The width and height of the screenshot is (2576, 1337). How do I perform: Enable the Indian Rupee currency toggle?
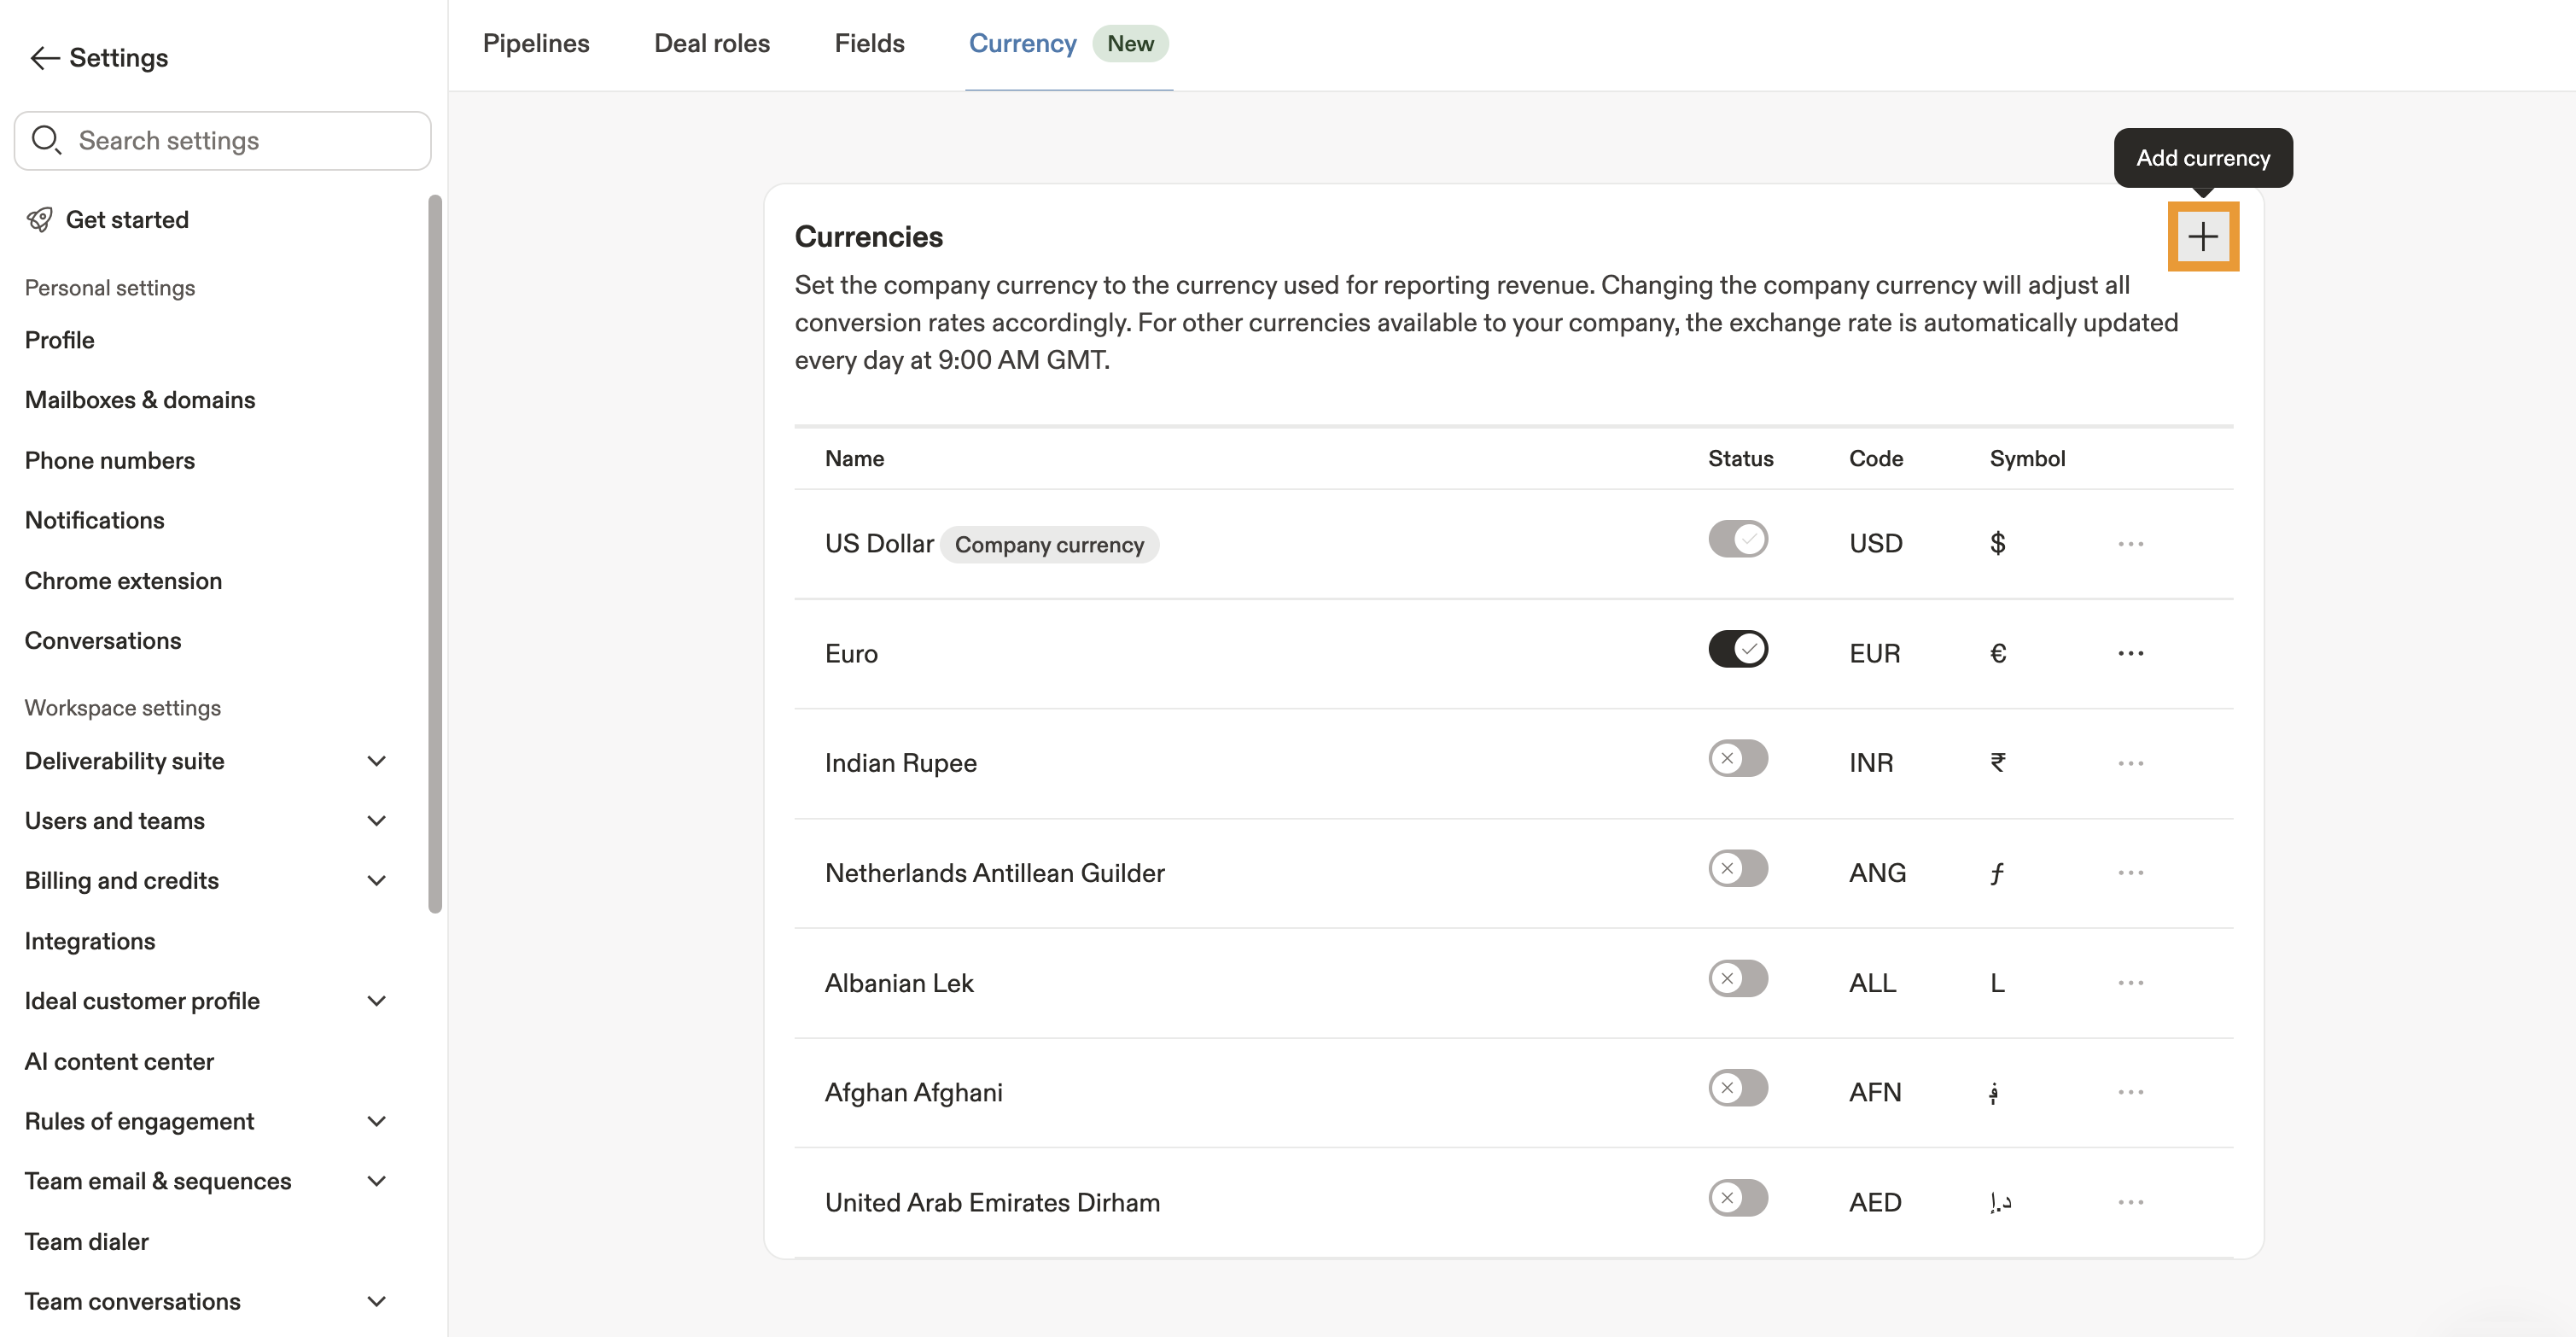[1738, 759]
